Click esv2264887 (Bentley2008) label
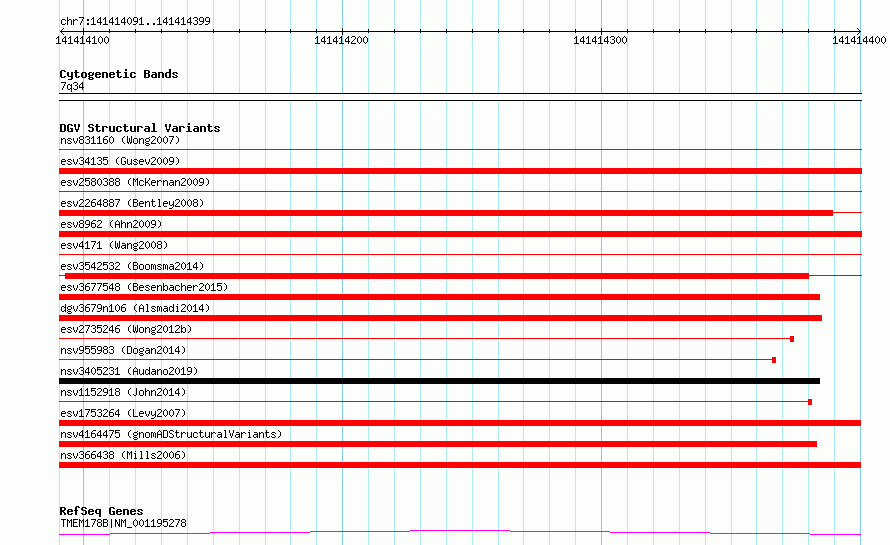890x545 pixels. coord(132,203)
